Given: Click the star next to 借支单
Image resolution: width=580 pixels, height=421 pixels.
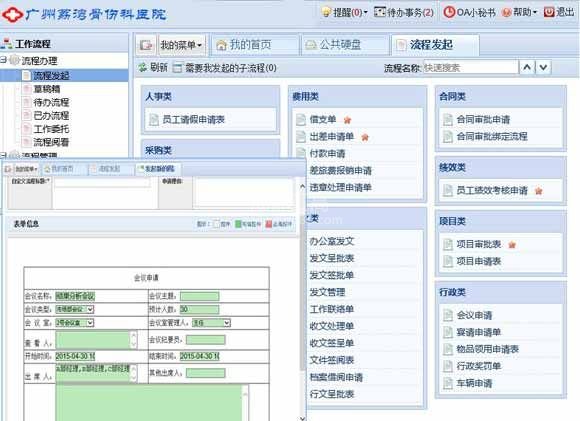Looking at the screenshot, I should (x=347, y=120).
